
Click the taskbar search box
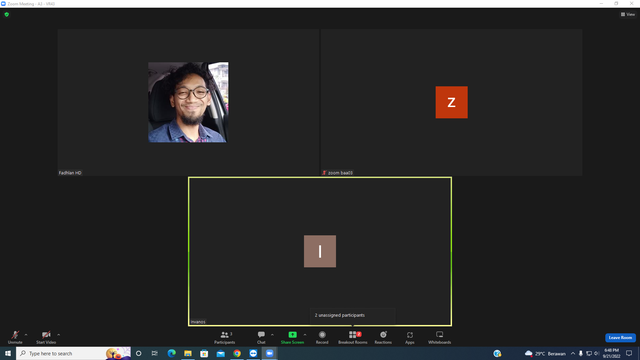pos(73,353)
